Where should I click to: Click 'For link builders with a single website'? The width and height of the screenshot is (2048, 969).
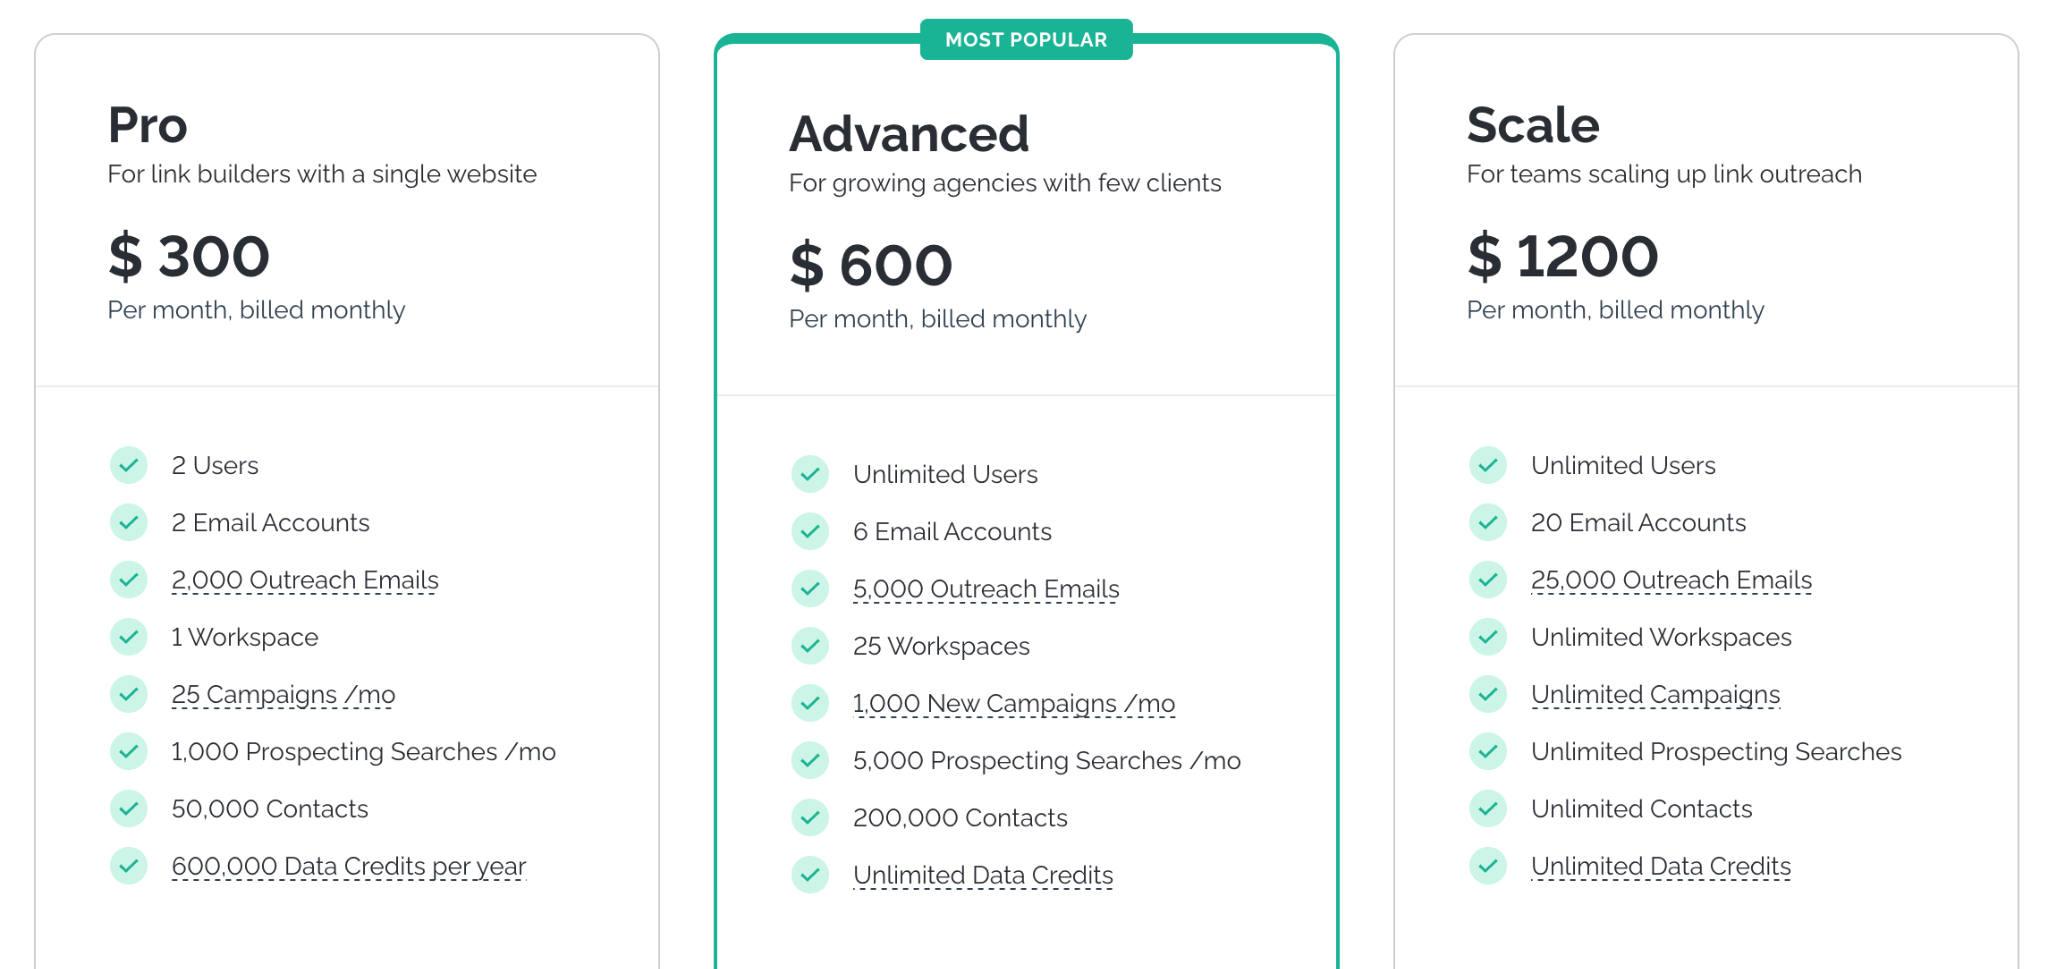[322, 174]
